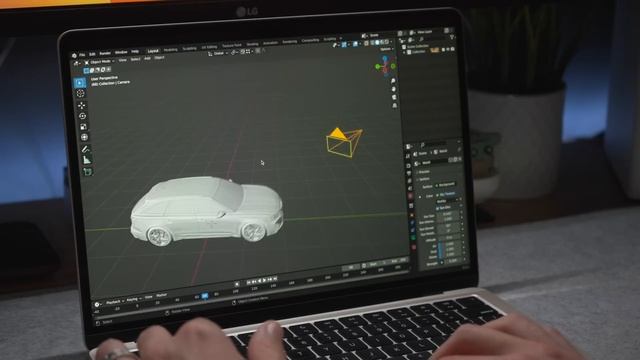Collapse Collection in outliner
640x360 pixels.
[x=404, y=53]
